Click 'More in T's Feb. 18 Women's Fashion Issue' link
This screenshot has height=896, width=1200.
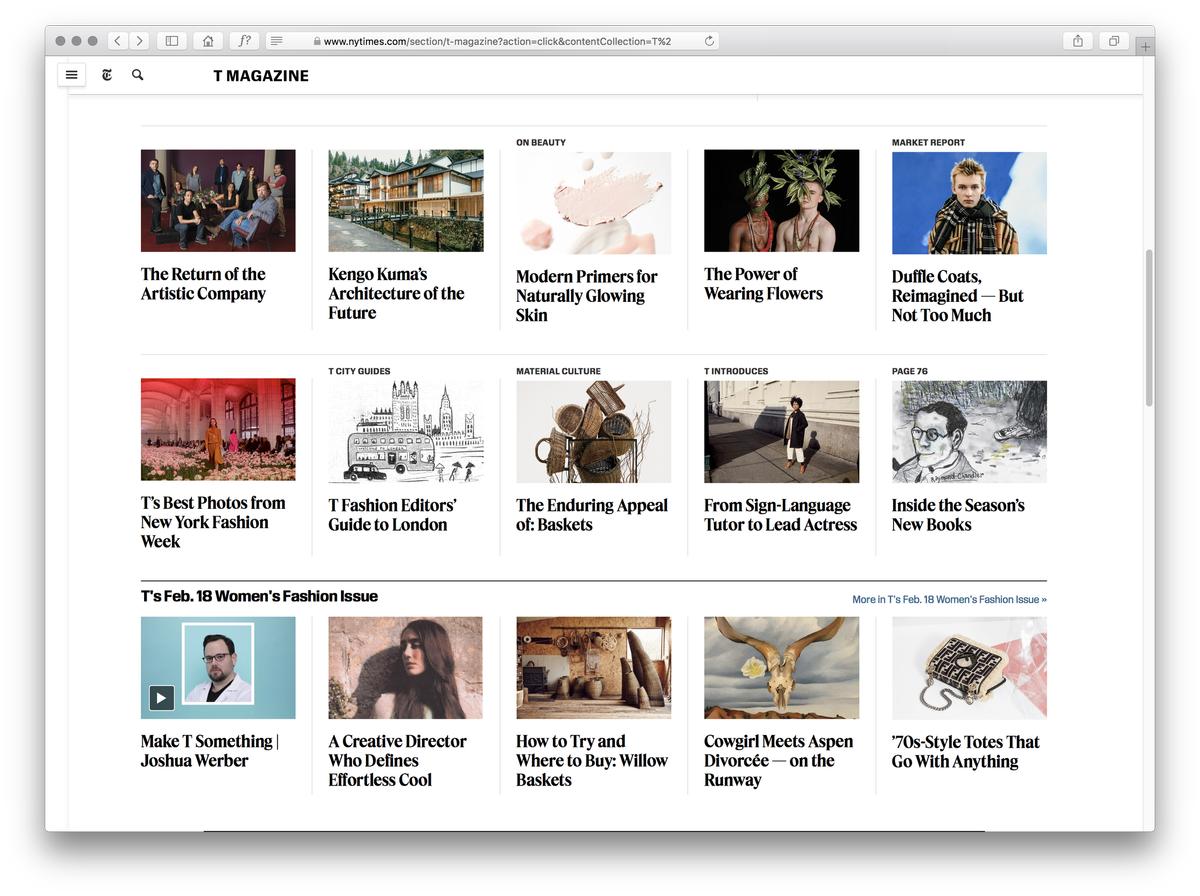coord(949,600)
